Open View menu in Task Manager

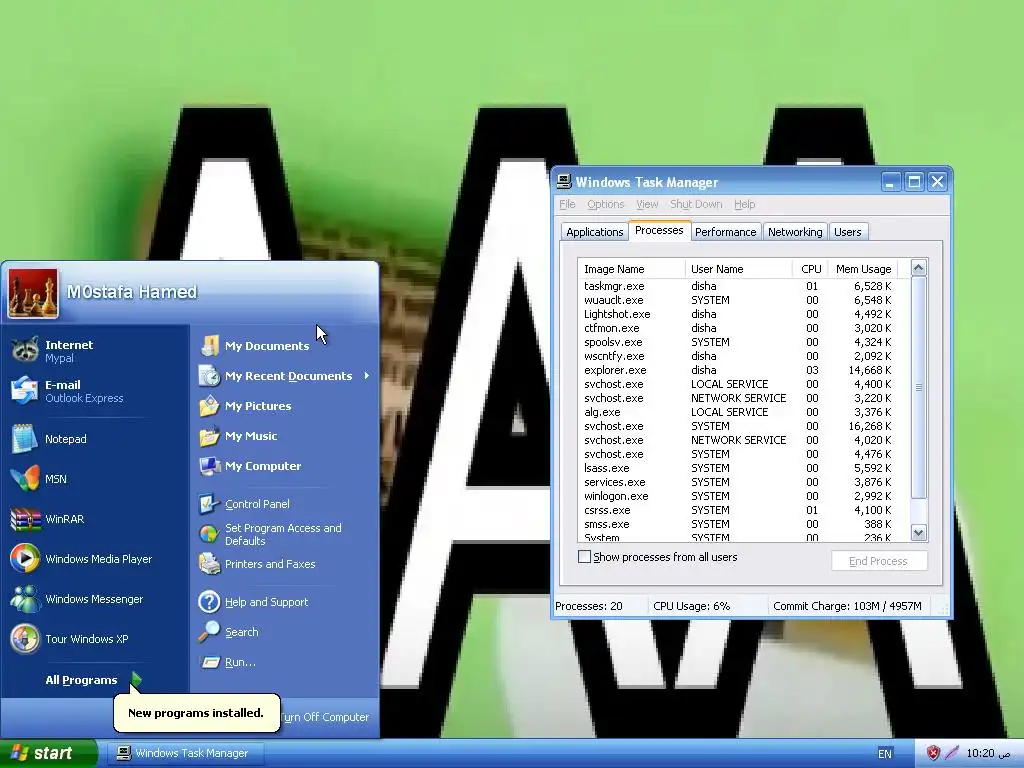(647, 204)
